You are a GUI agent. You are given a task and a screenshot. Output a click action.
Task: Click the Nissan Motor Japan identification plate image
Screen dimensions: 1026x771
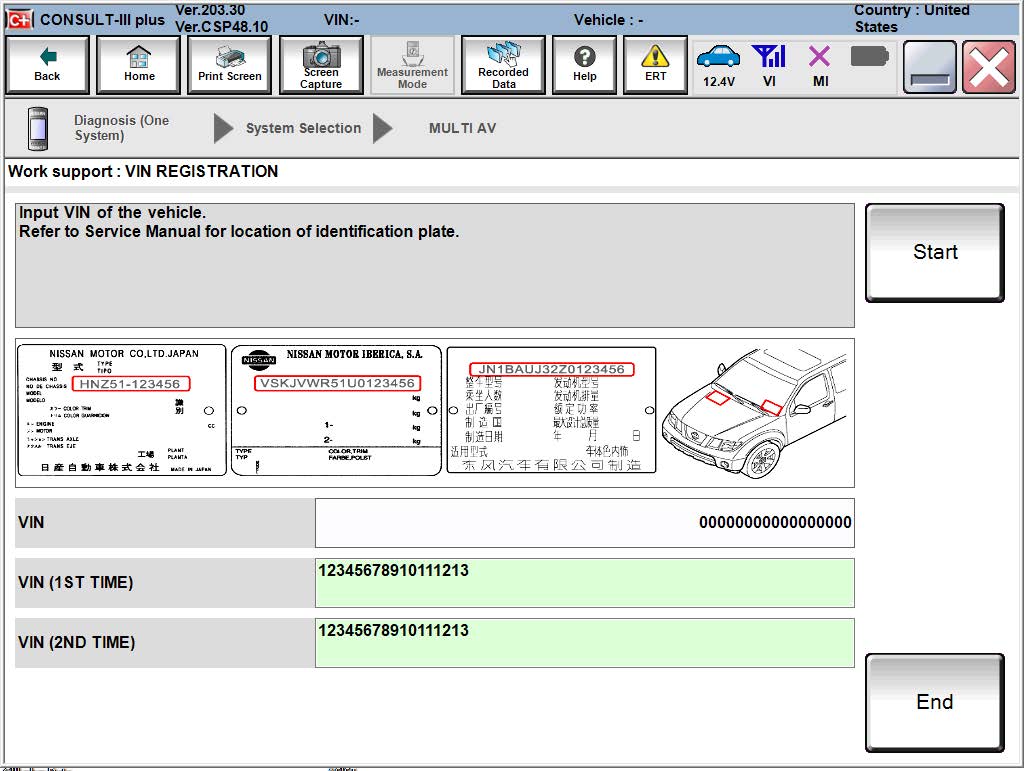tap(122, 410)
